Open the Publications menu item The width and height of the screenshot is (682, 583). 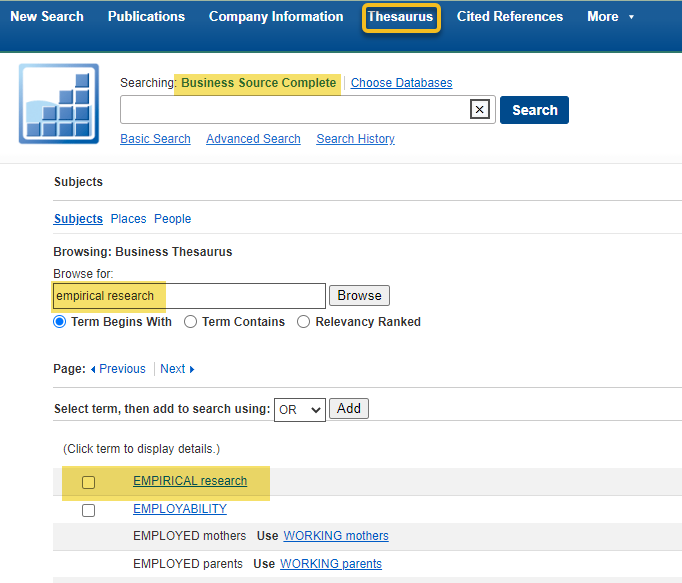point(146,17)
